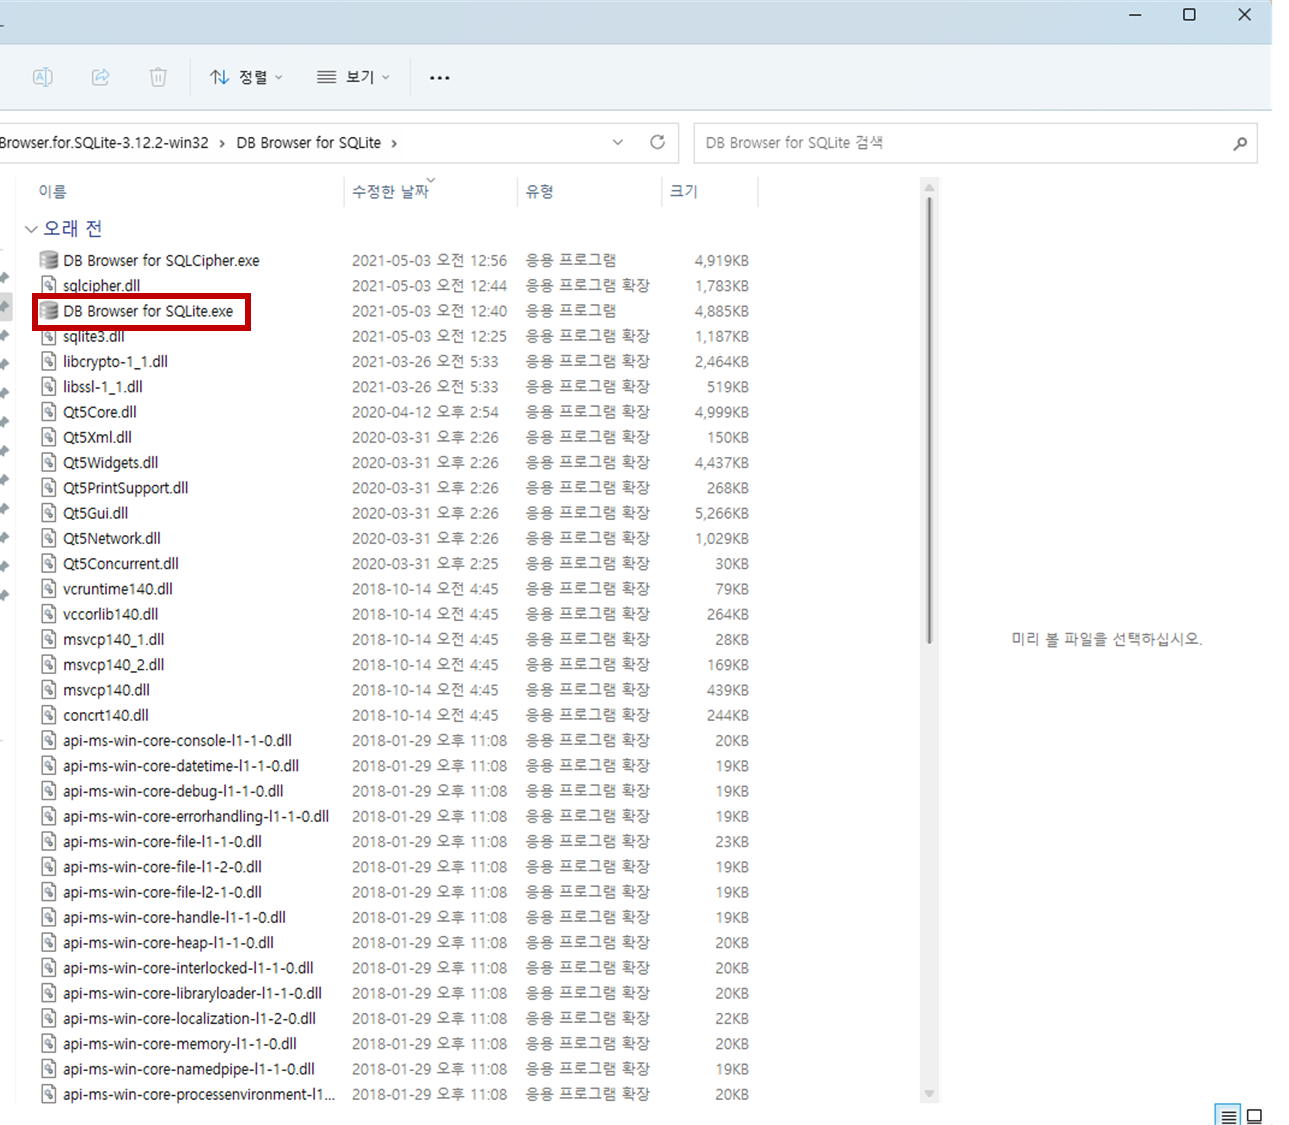This screenshot has width=1289, height=1125.
Task: Click file name api-ms-win-core-errorhandling-l1-1-0.dll
Action: (196, 817)
